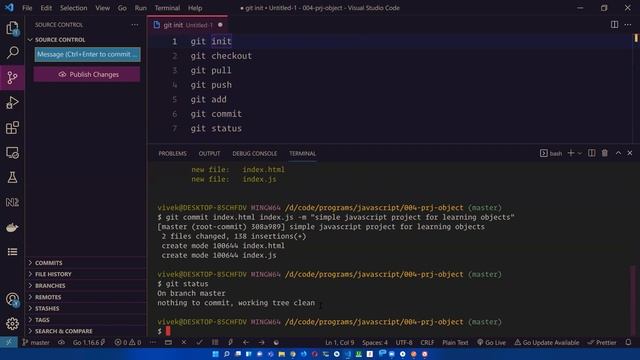Image resolution: width=640 pixels, height=360 pixels.
Task: Open notifications bell
Action: tap(629, 342)
